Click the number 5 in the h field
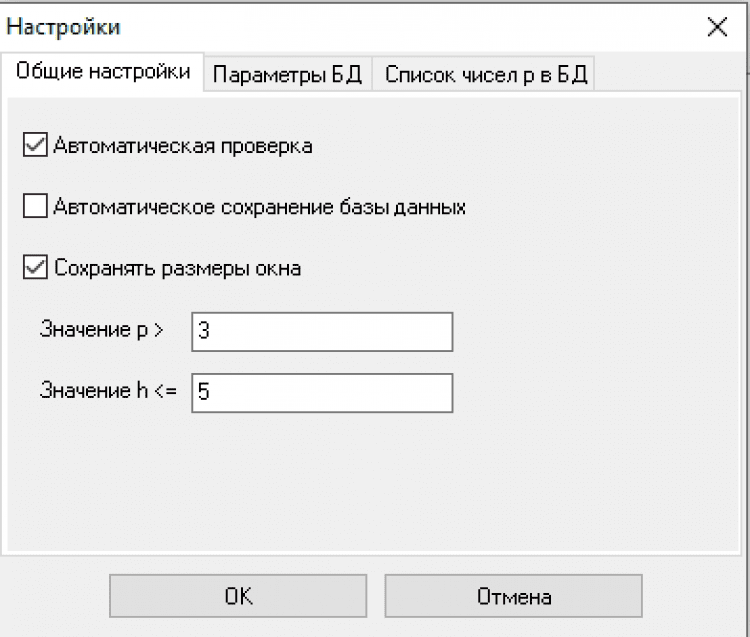This screenshot has height=637, width=750. pos(204,393)
